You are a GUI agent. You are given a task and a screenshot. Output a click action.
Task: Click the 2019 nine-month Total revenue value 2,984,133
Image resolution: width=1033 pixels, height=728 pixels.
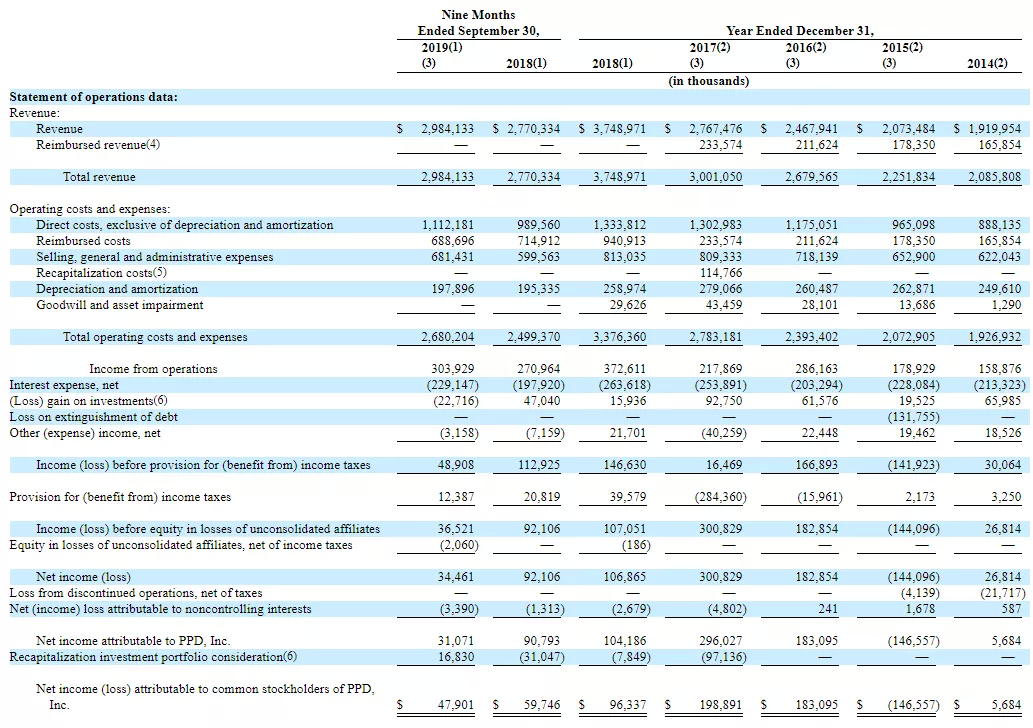tap(447, 177)
